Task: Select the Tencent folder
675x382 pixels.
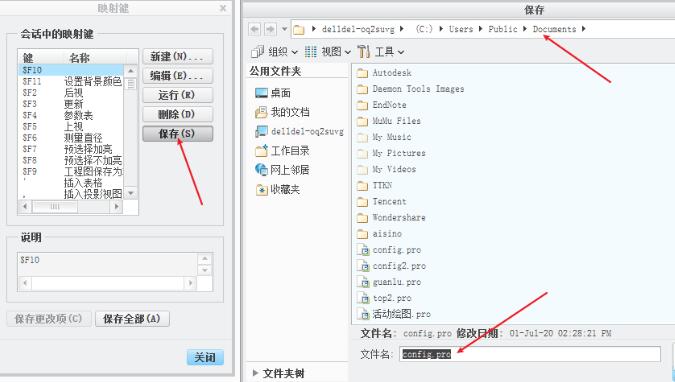Action: click(381, 201)
